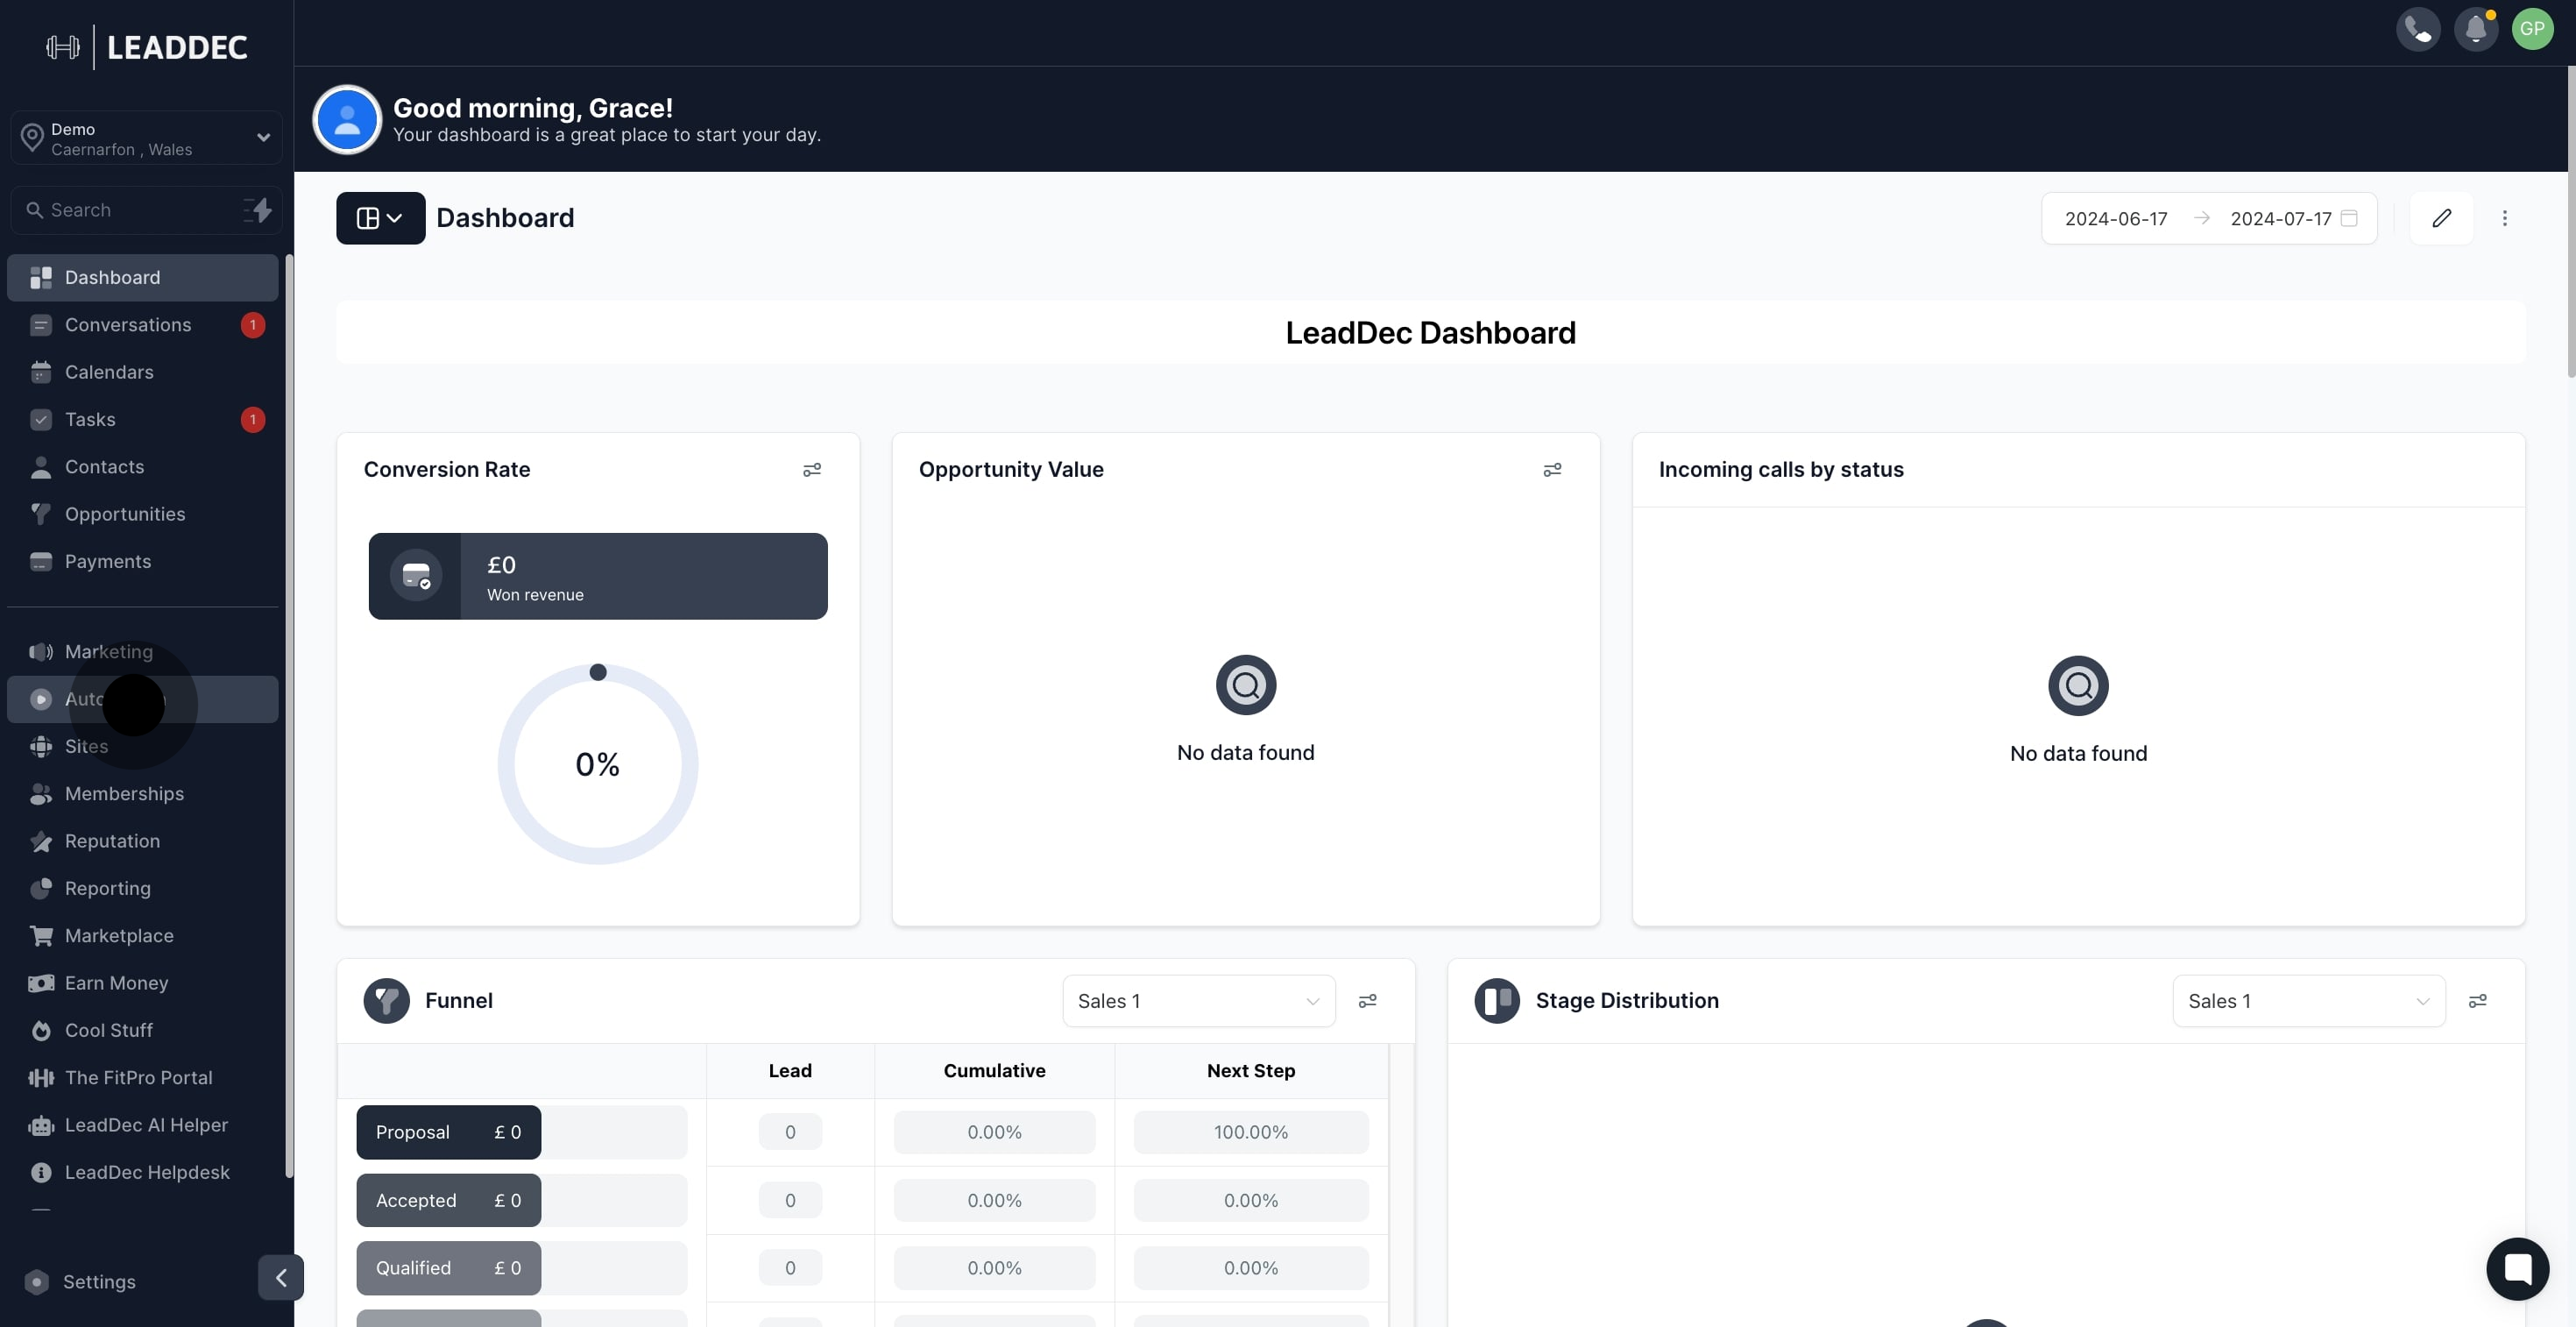Open Earn Money in sidebar

143,983
